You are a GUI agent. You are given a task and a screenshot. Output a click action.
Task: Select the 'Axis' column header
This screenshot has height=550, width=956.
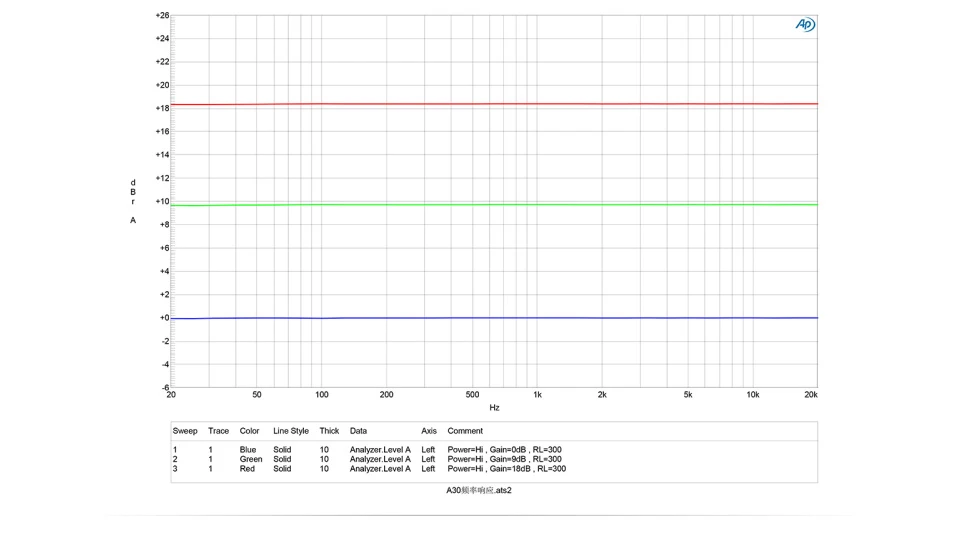click(429, 430)
